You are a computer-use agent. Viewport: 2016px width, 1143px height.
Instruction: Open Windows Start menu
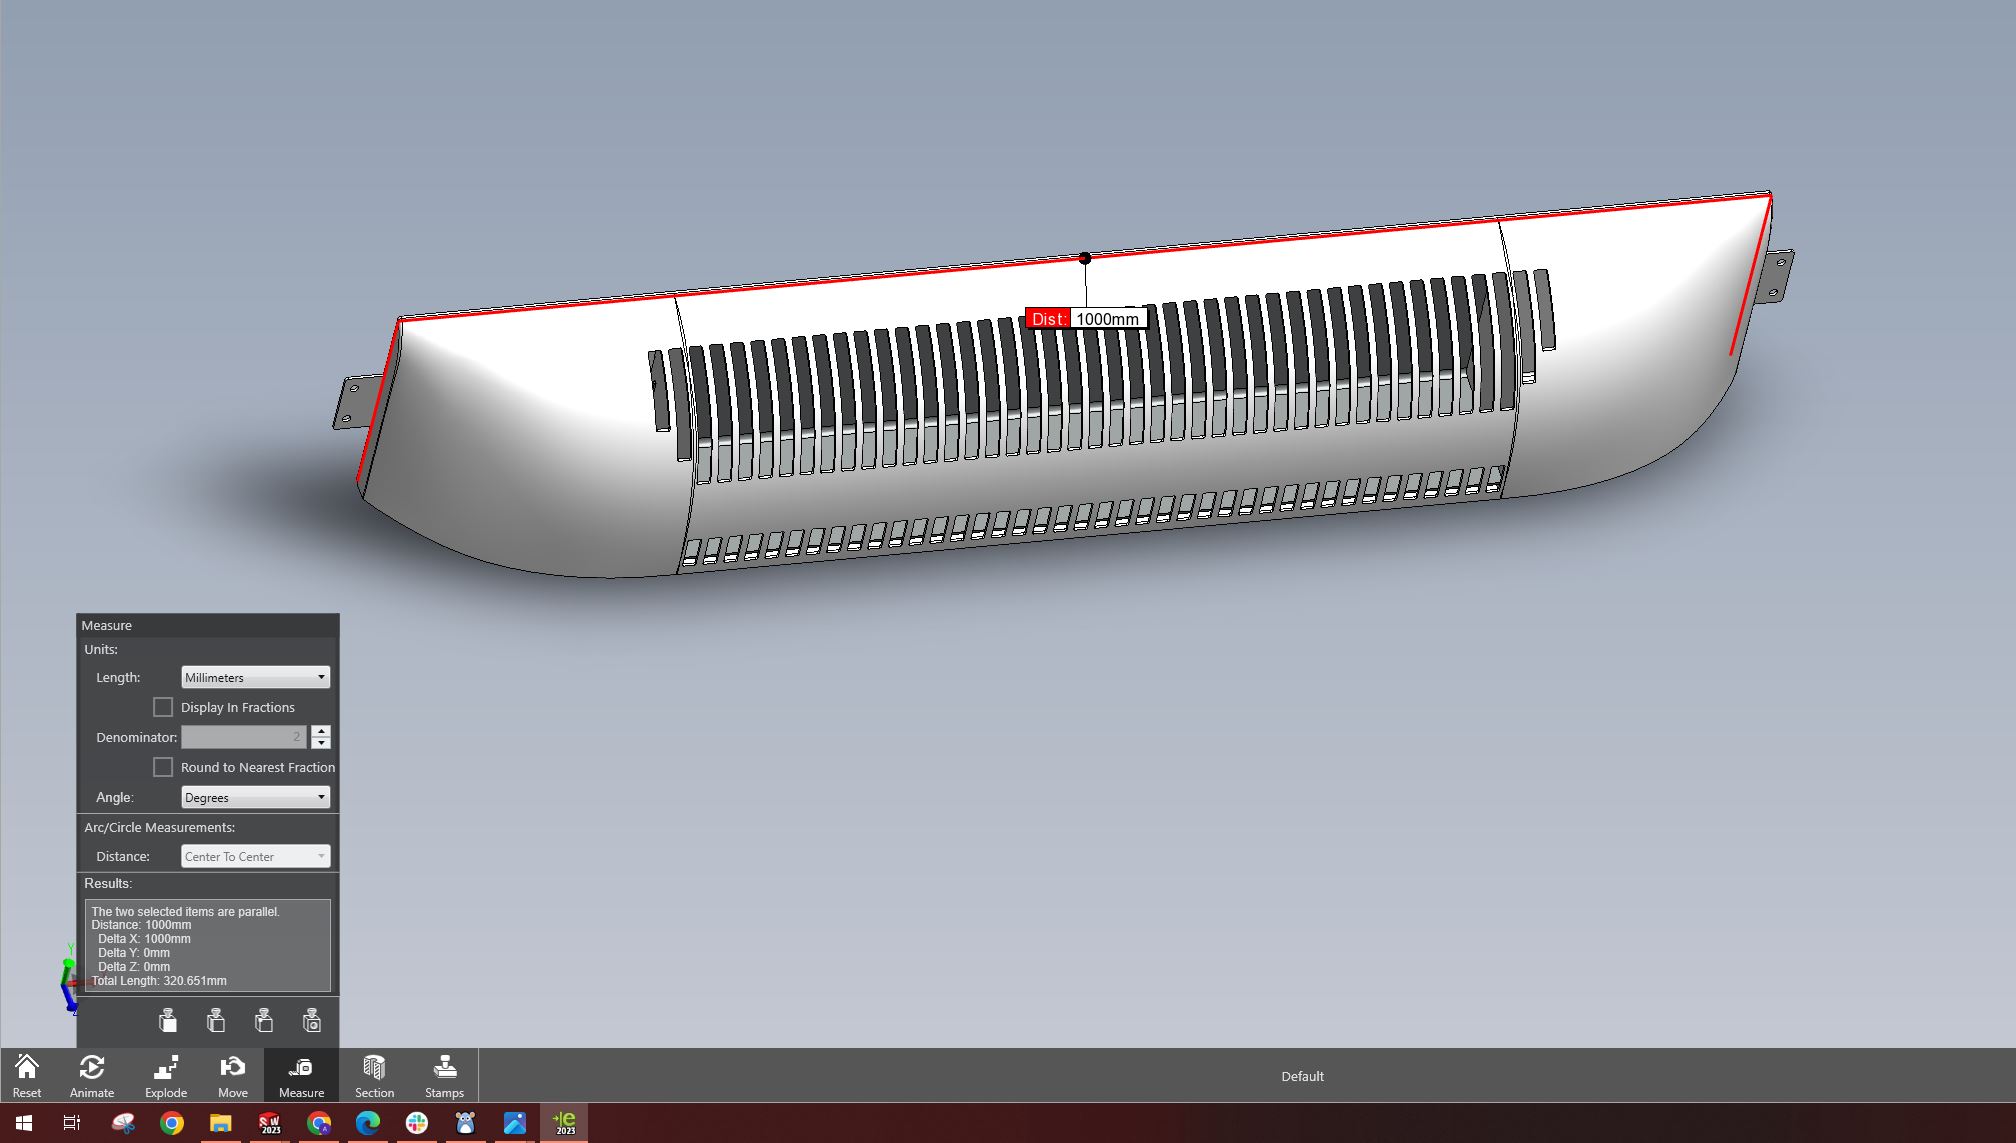click(24, 1123)
